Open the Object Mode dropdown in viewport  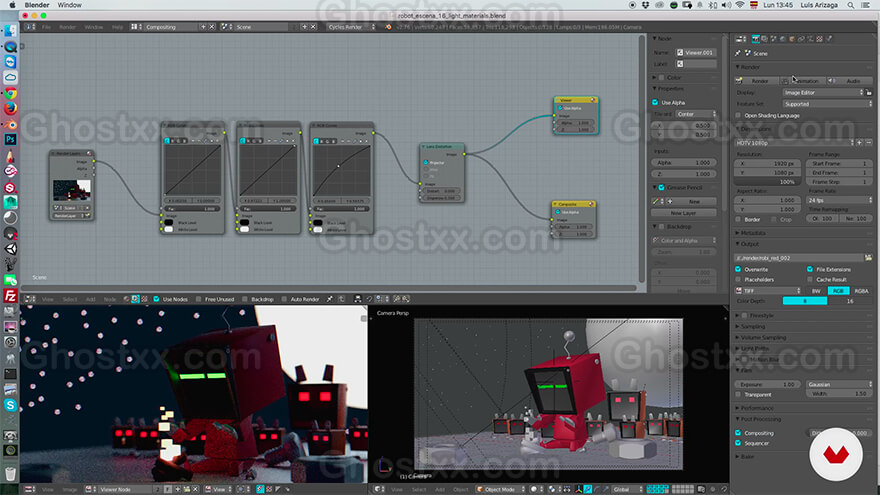501,489
